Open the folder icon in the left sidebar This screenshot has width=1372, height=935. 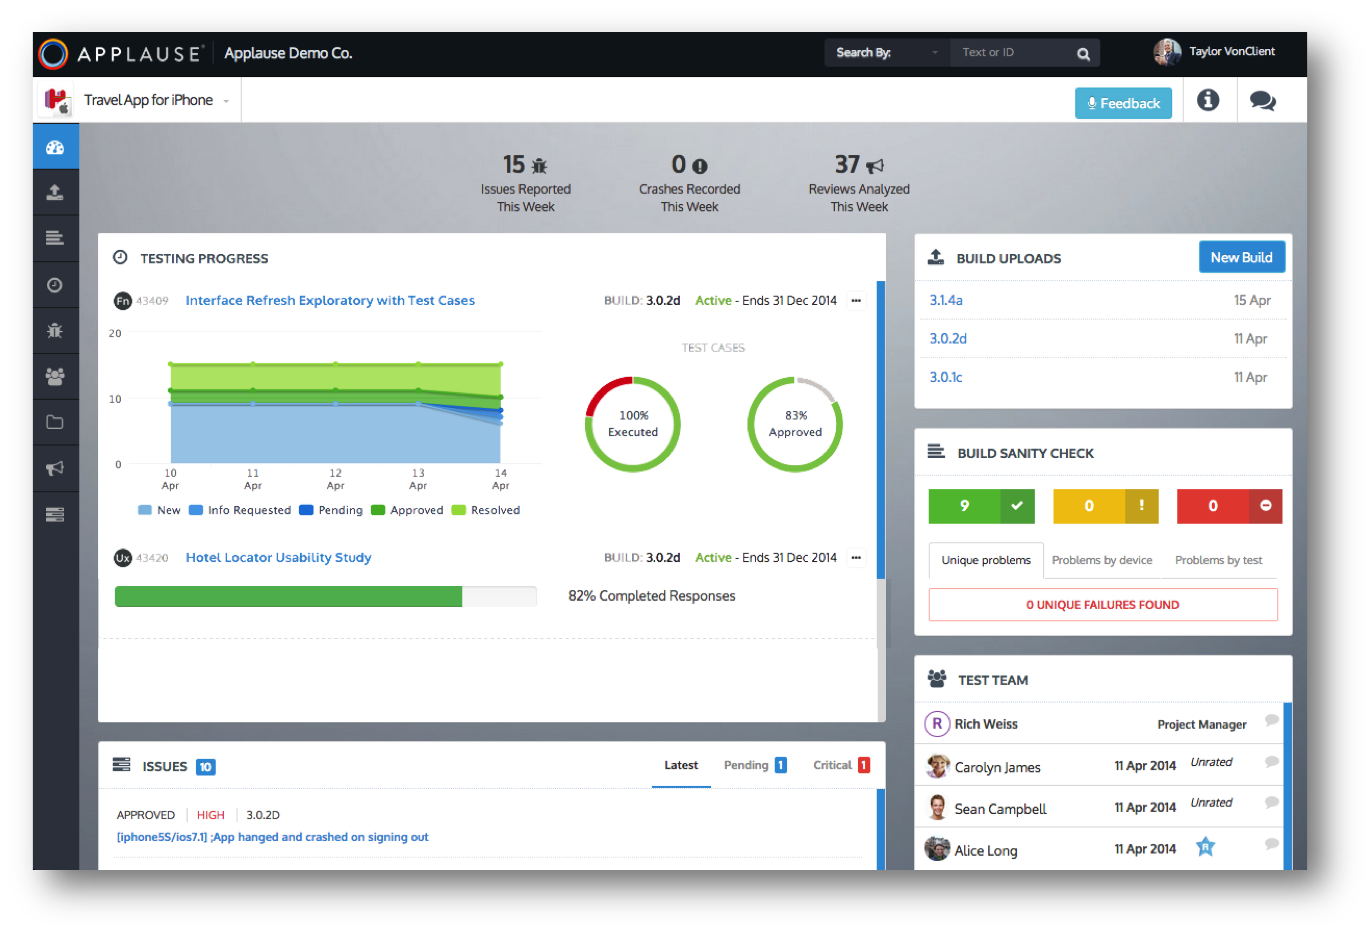55,422
